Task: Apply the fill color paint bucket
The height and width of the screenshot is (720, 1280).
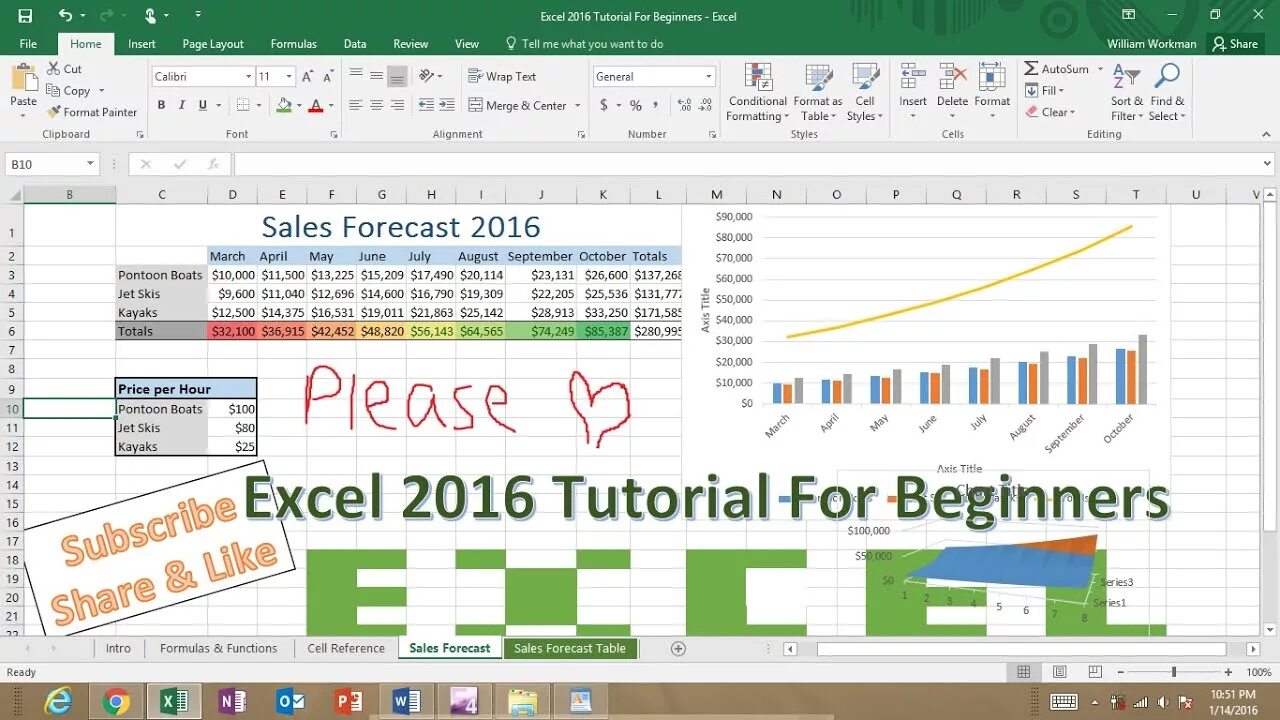Action: (284, 105)
